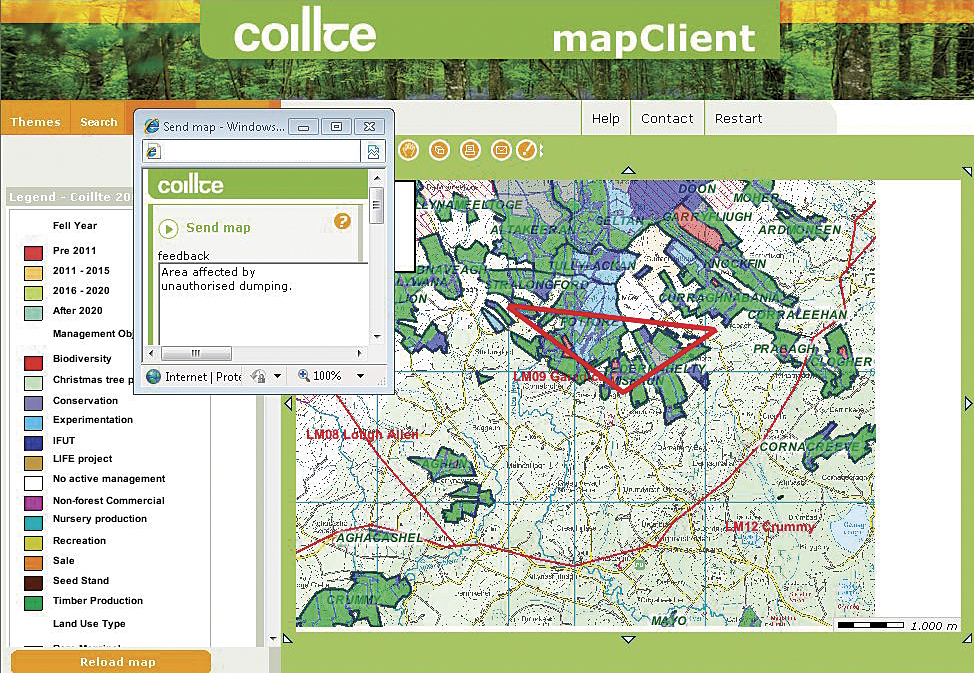Click the 2016 - 2020 yellow-green swatch
974x673 pixels.
(x=34, y=293)
